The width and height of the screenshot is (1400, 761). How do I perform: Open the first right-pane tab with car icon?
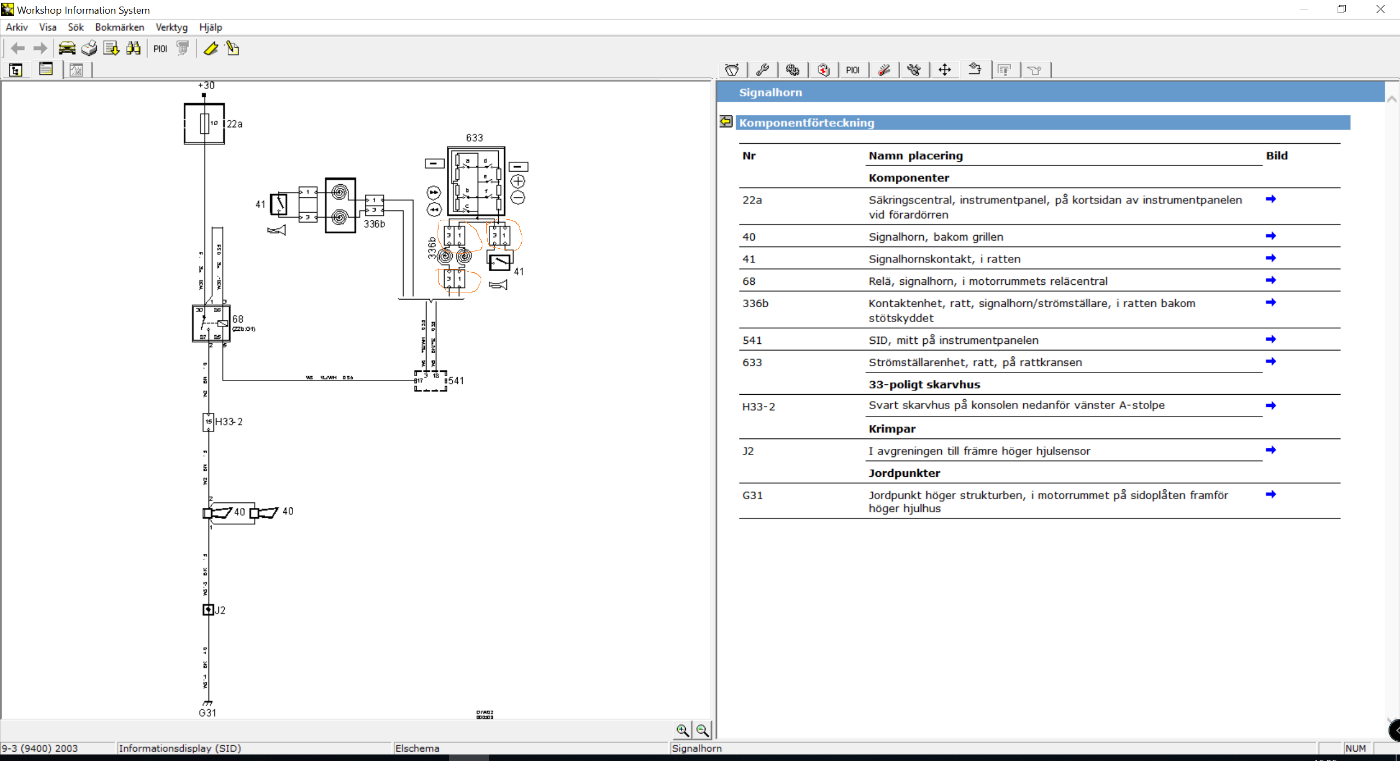coord(732,70)
